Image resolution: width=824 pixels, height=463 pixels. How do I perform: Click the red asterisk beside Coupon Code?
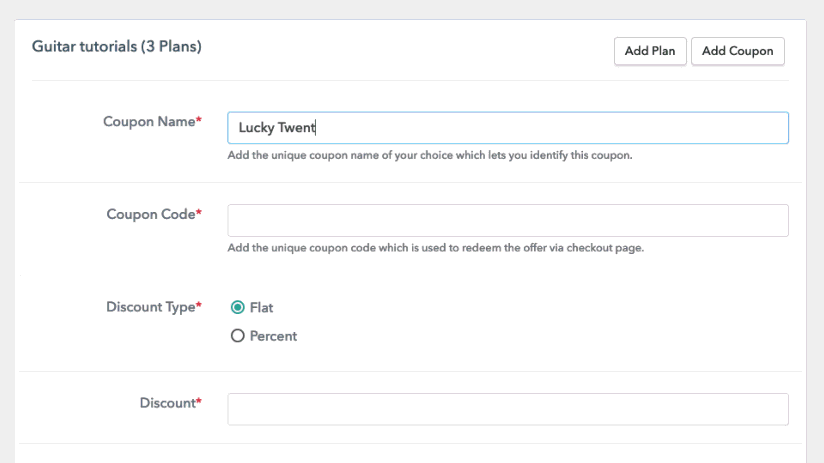[x=199, y=212]
